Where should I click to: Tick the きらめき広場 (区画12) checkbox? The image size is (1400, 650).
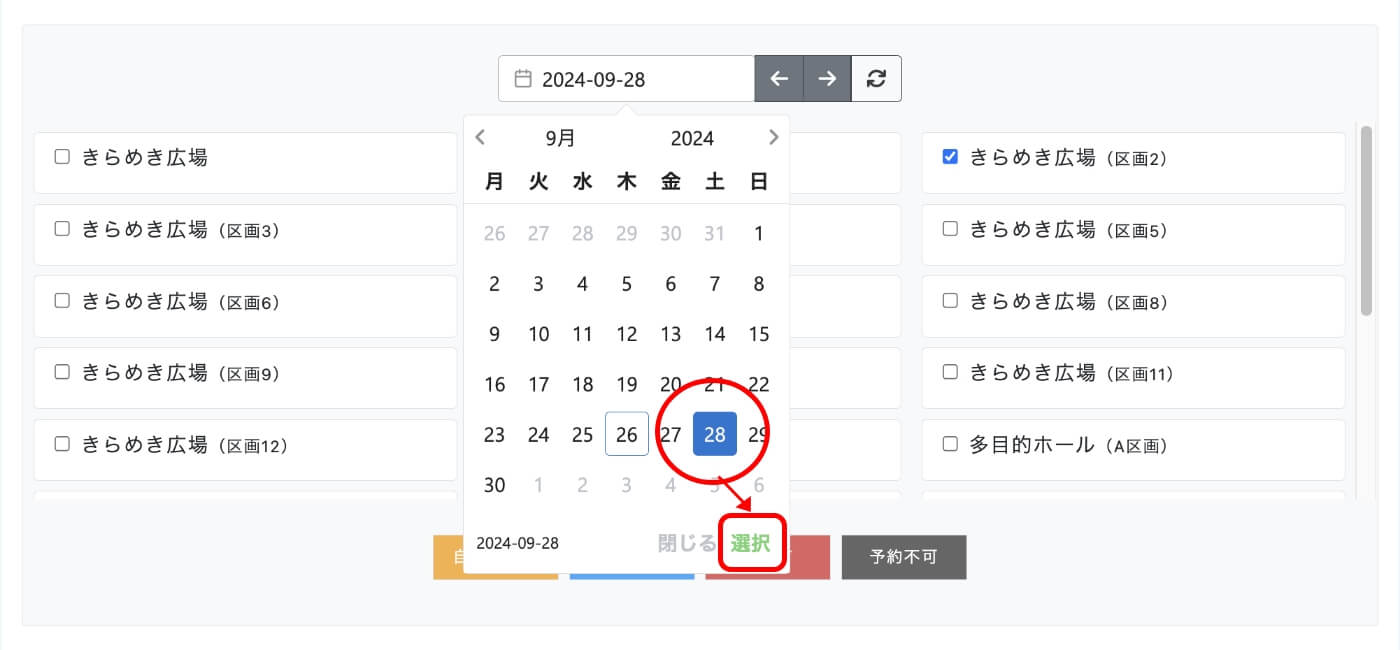coord(62,445)
